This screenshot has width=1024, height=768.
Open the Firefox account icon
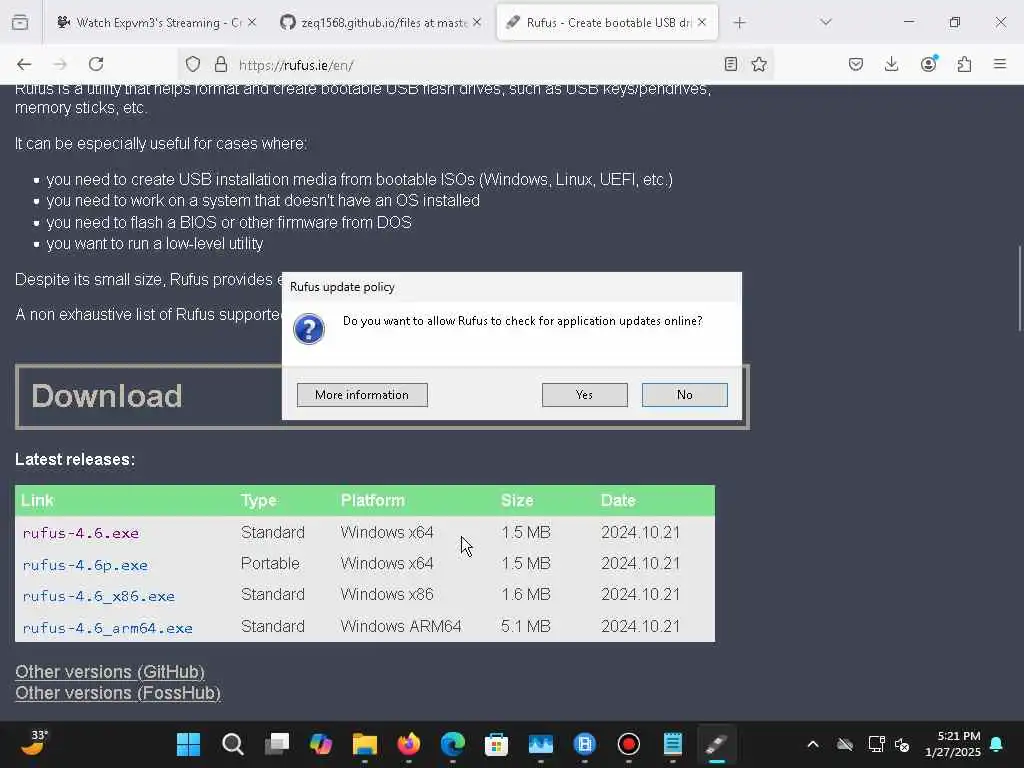(x=928, y=64)
